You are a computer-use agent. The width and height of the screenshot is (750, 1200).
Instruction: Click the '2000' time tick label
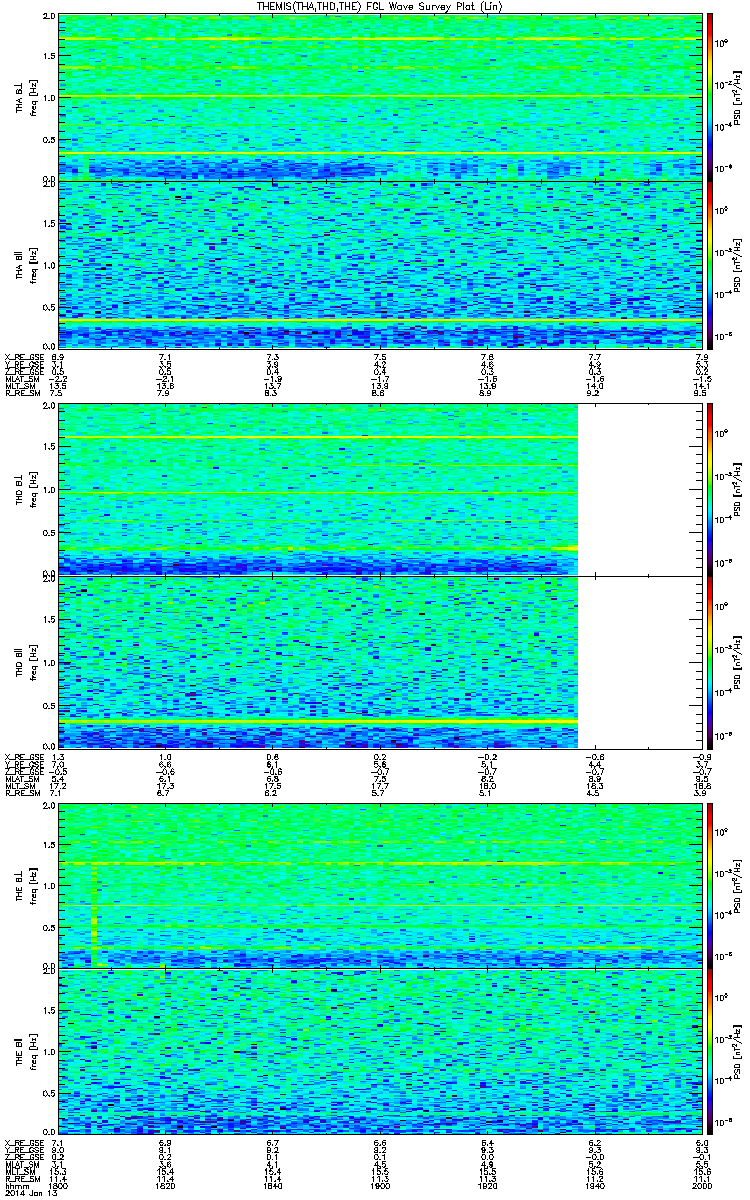point(700,1185)
